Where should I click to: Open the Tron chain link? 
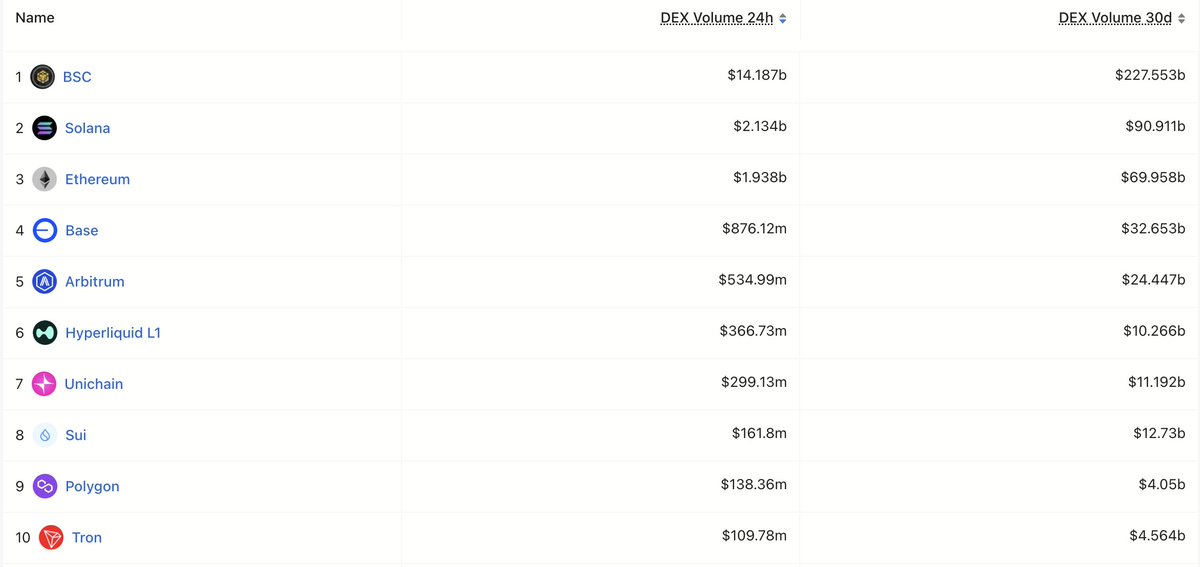[87, 537]
